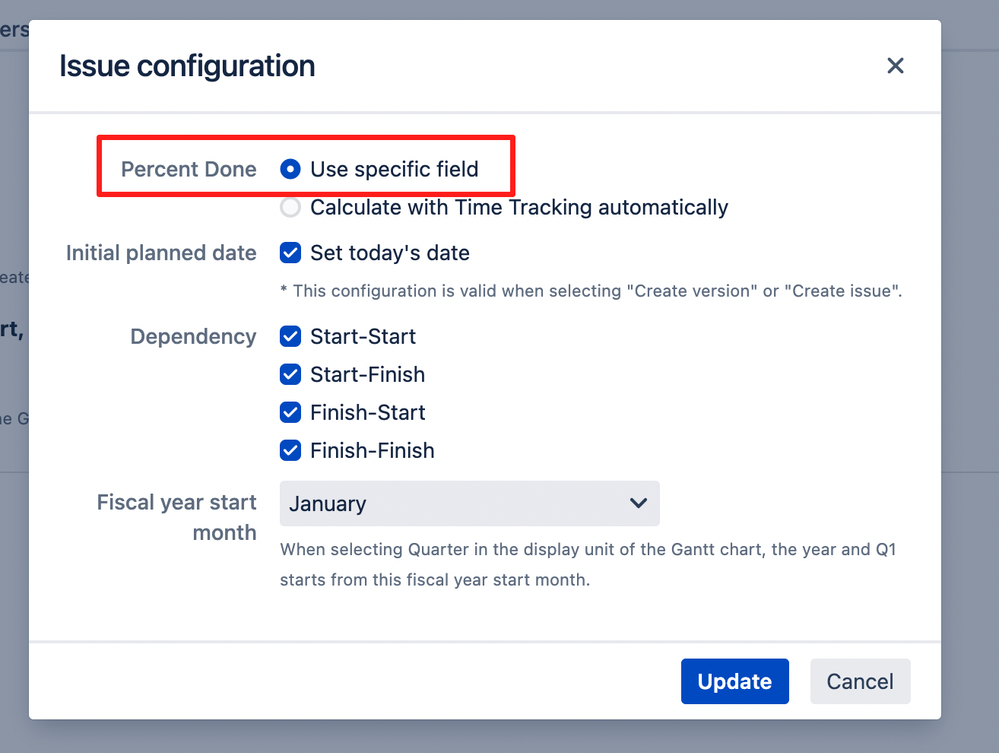Viewport: 999px width, 753px height.
Task: Disable the Finish-Start dependency checkbox
Action: [x=290, y=413]
